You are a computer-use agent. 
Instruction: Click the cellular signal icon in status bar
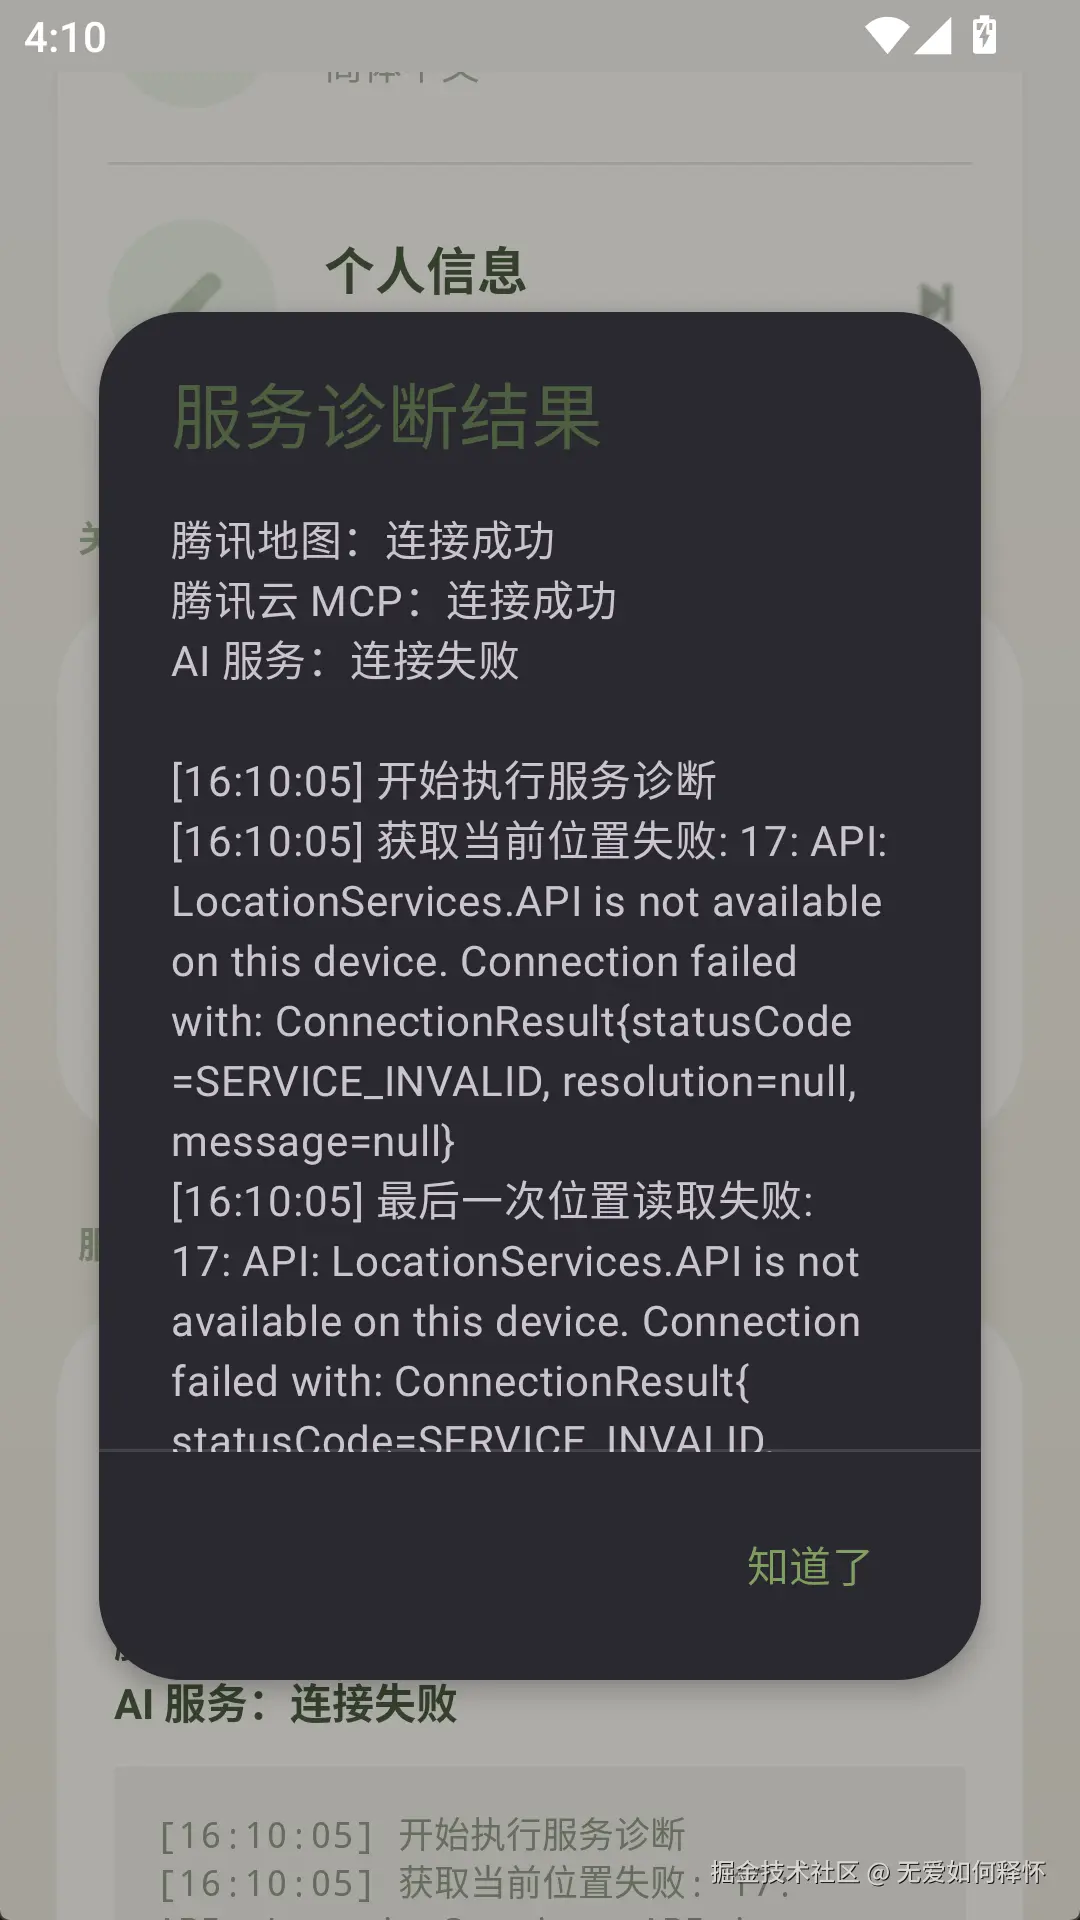[933, 37]
